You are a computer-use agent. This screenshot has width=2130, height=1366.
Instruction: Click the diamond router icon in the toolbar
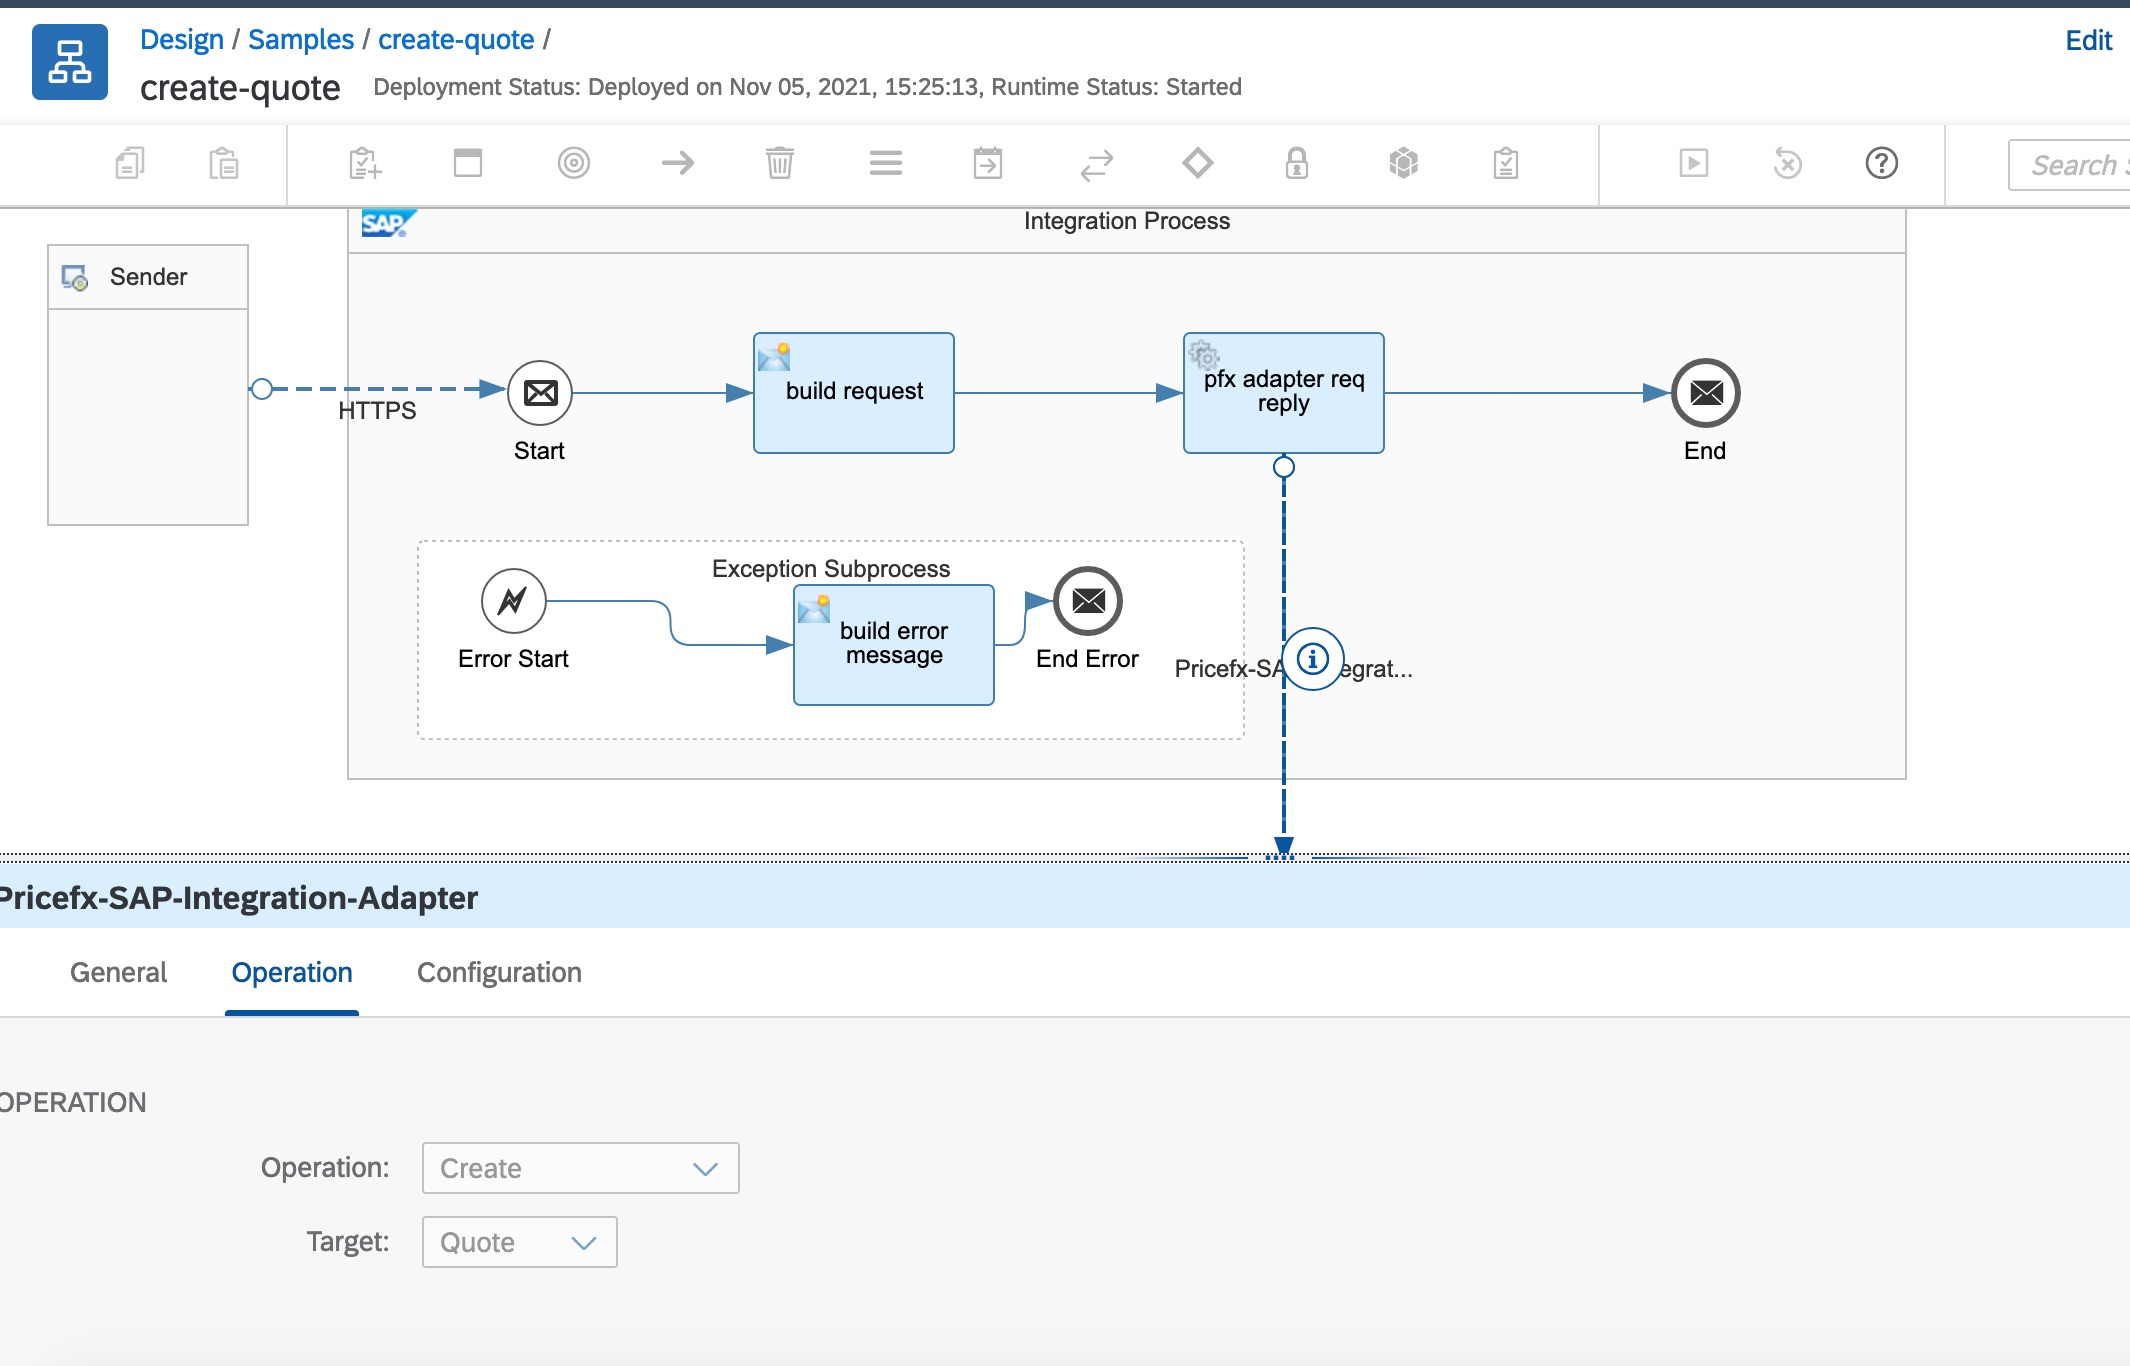[x=1197, y=163]
